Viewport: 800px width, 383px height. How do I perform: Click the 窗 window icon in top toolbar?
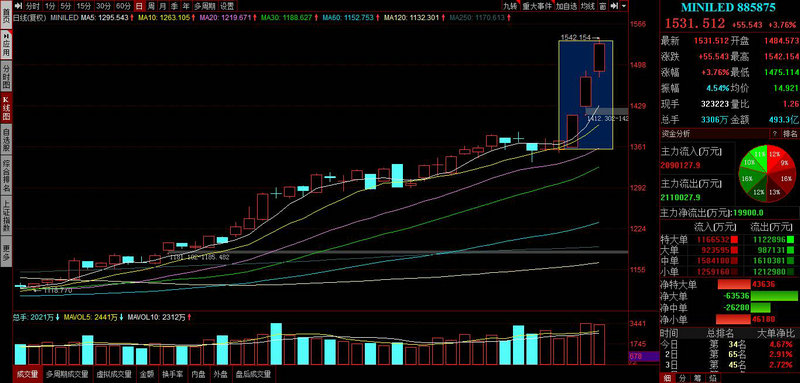tap(603, 6)
